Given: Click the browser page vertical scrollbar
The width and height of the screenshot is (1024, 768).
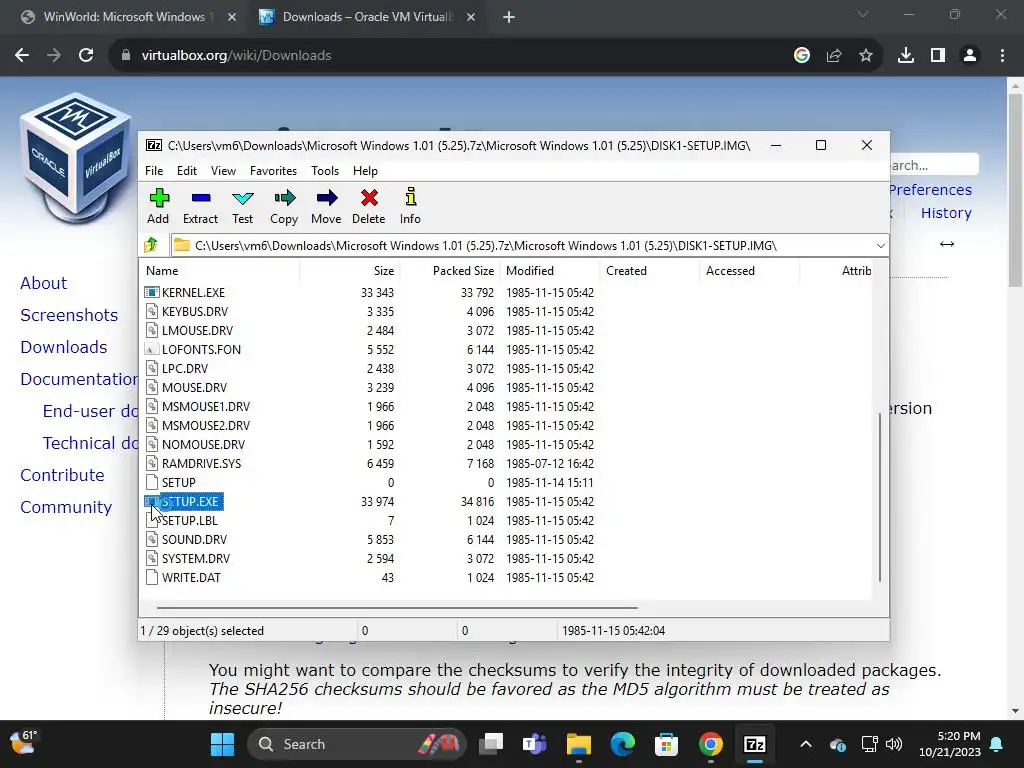Looking at the screenshot, I should (1015, 189).
